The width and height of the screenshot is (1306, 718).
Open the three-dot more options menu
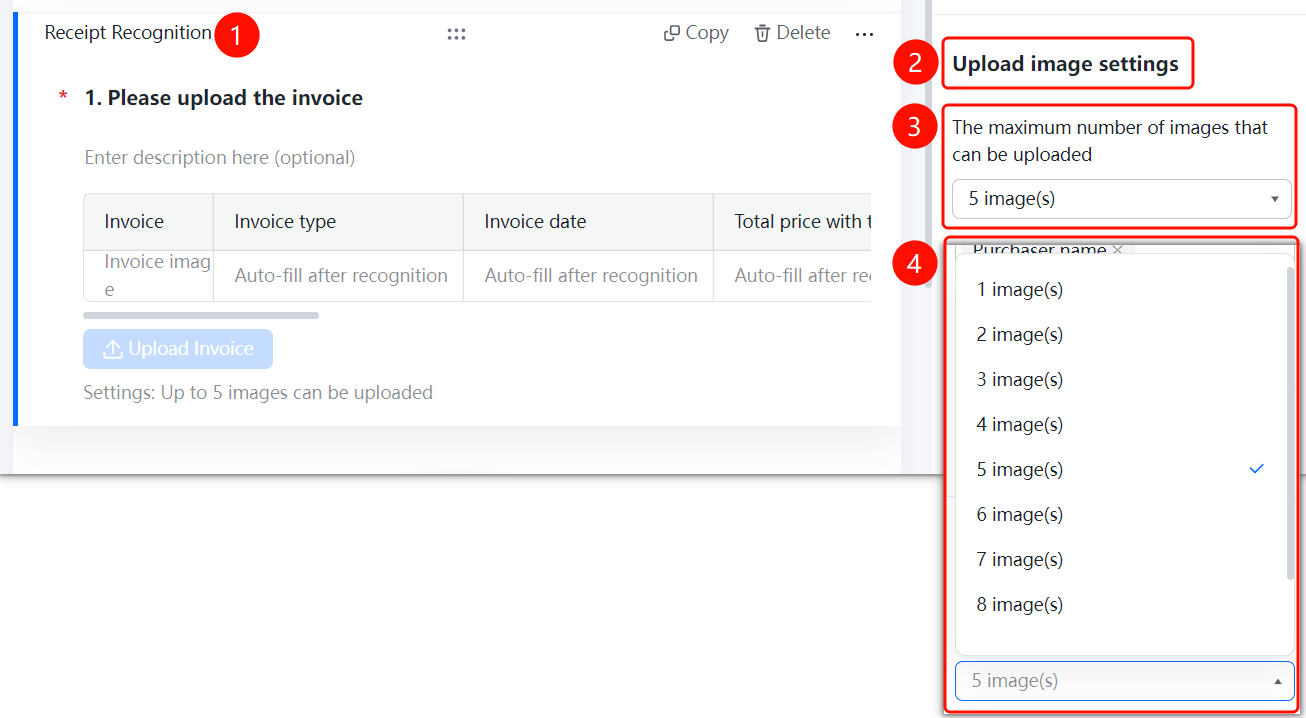click(865, 34)
